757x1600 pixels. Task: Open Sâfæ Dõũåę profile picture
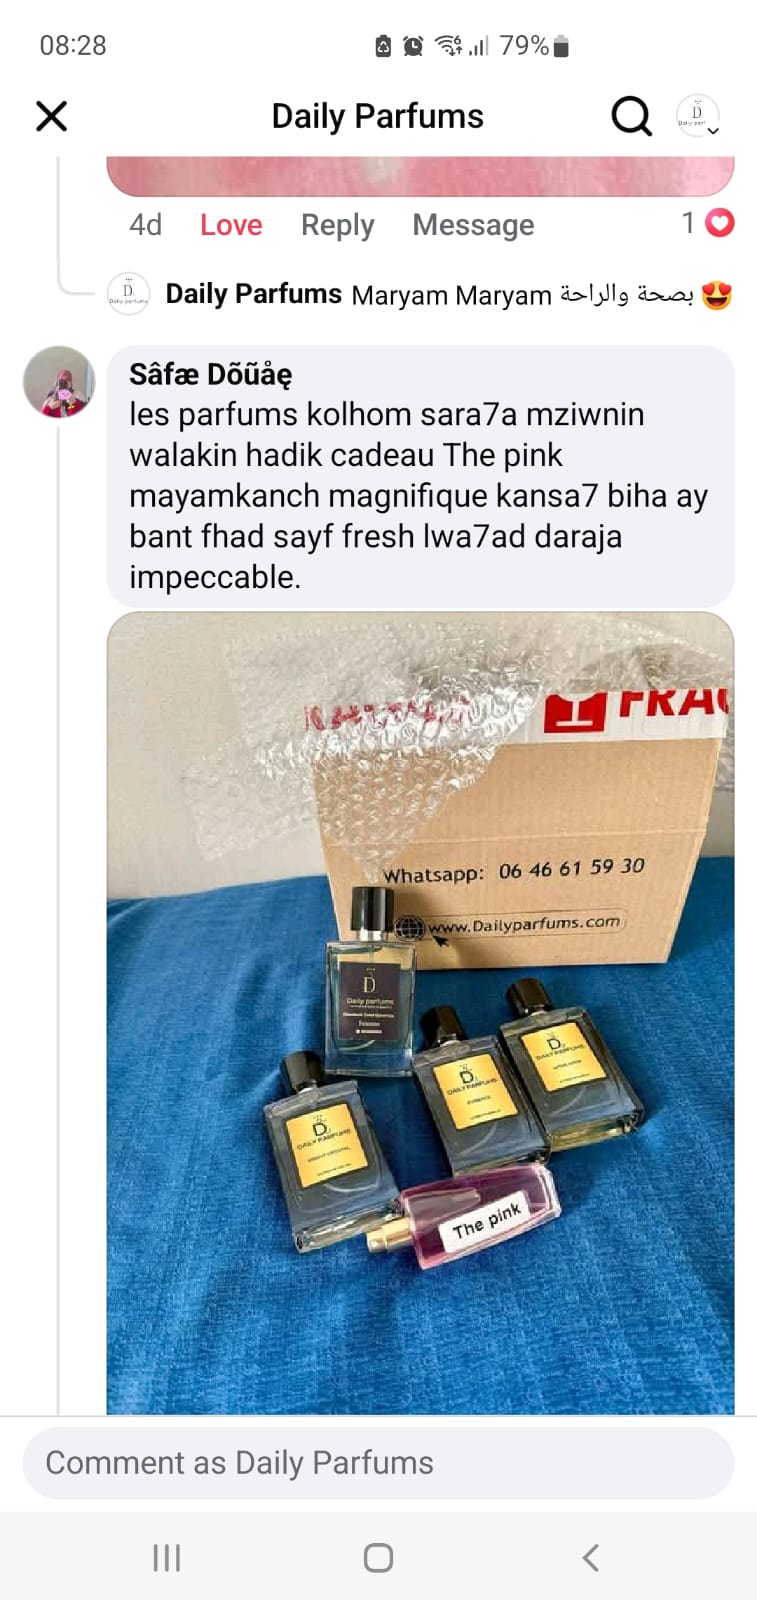[x=59, y=381]
